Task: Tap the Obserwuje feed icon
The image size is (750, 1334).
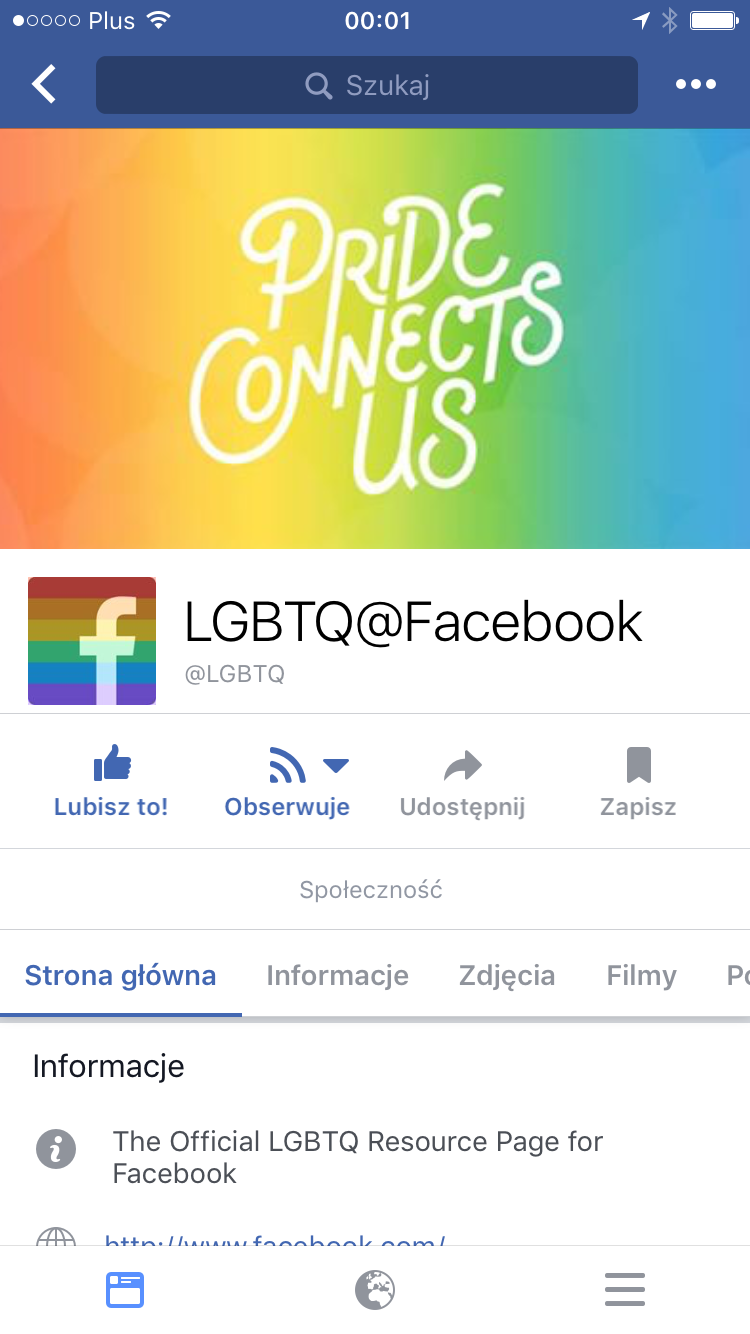Action: click(288, 767)
